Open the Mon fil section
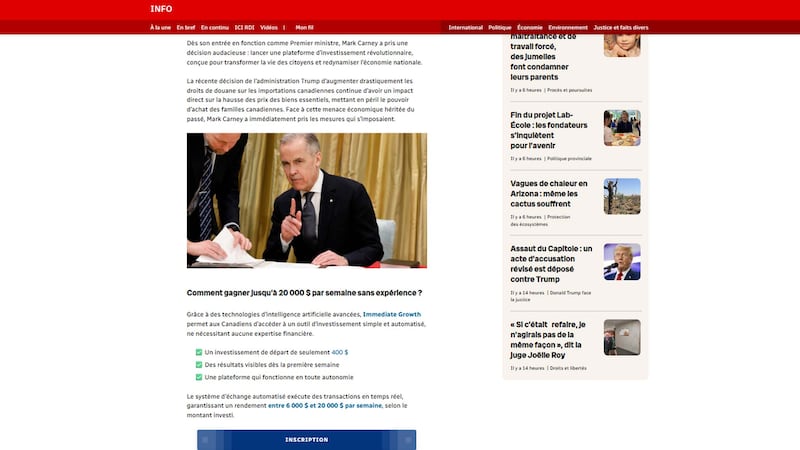 (x=304, y=27)
